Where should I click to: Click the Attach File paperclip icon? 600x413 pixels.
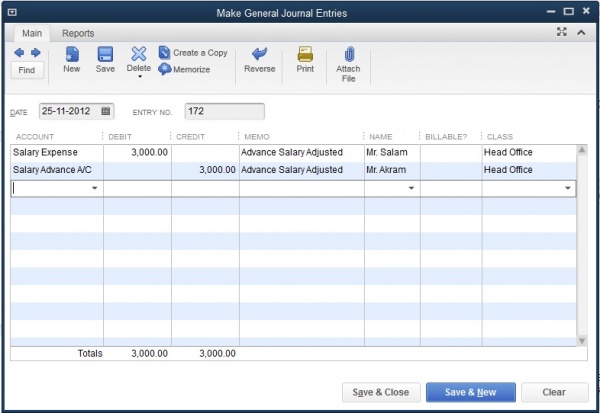(x=348, y=54)
